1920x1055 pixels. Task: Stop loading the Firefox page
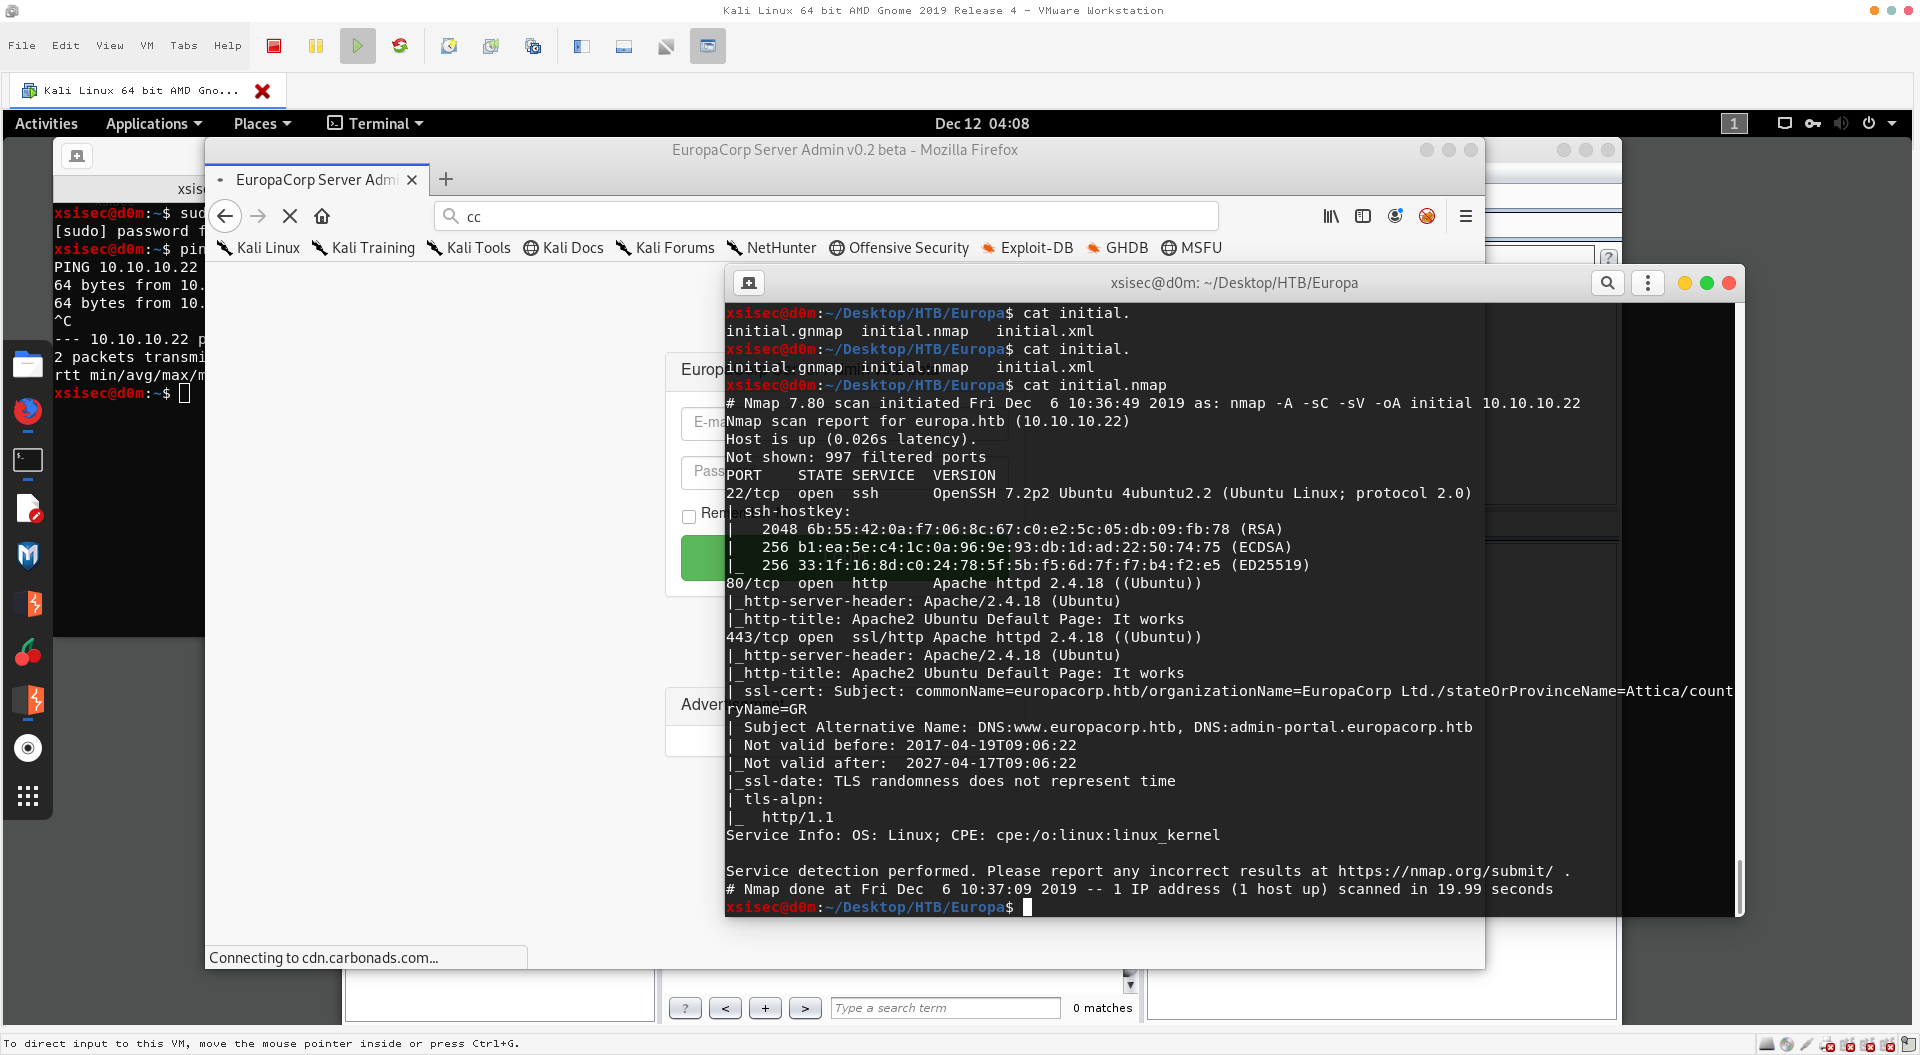(x=290, y=216)
